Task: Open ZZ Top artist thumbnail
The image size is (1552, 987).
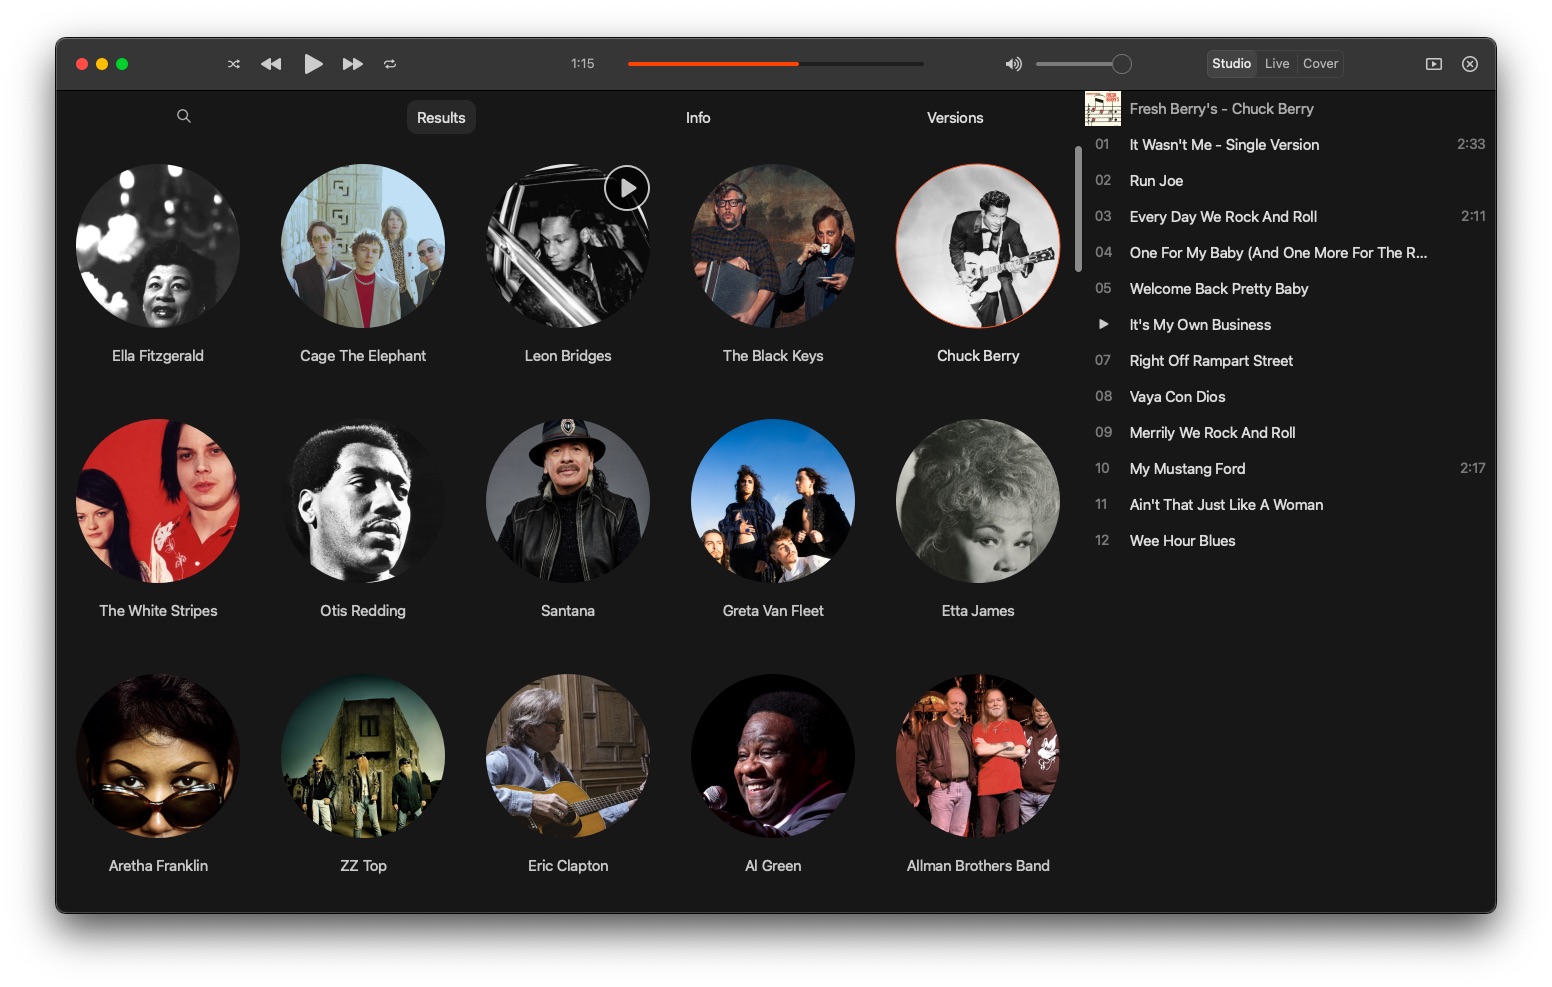Action: click(x=363, y=756)
